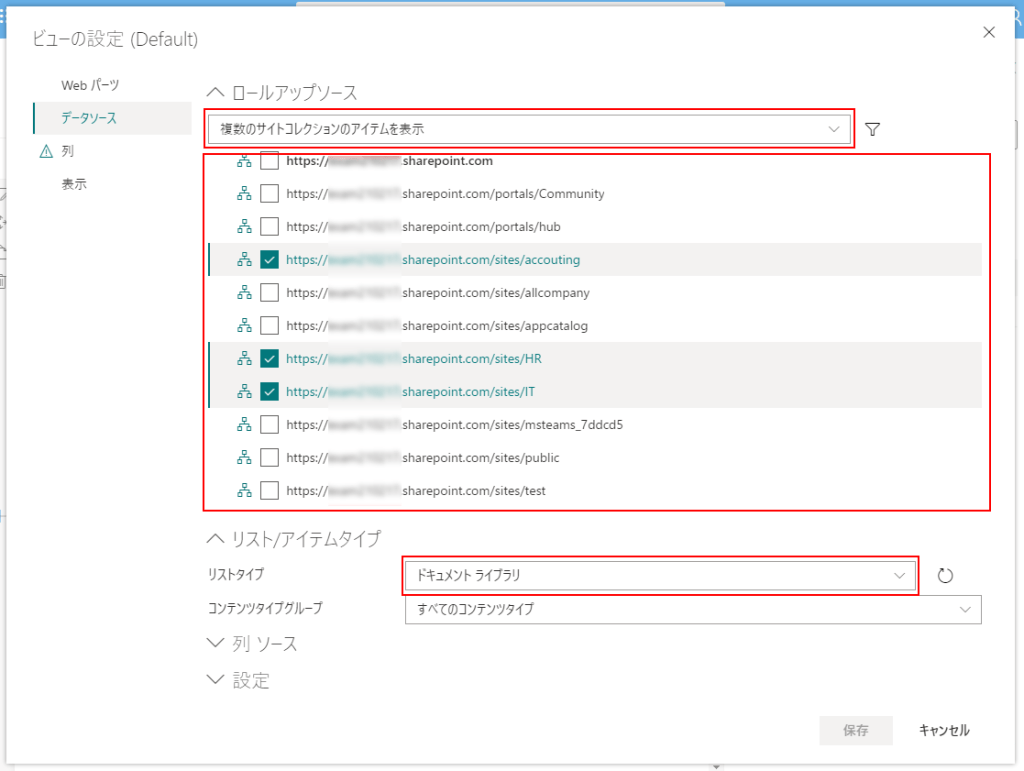Open the すべてのコンテンツタイプ dropdown
Screen dimensions: 1024x771
(x=692, y=608)
